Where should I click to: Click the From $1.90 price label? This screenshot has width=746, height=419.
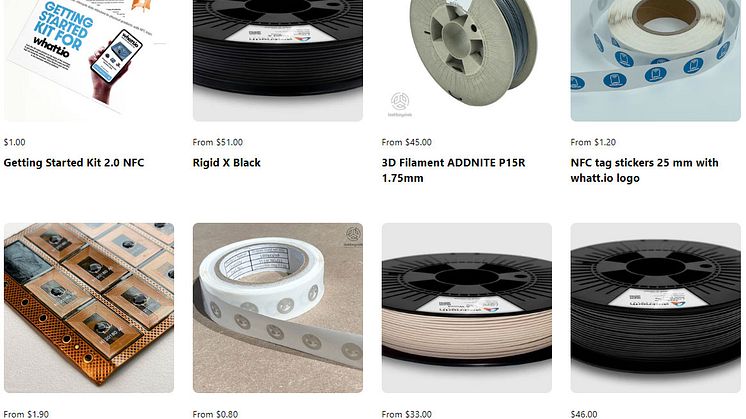[x=26, y=415]
